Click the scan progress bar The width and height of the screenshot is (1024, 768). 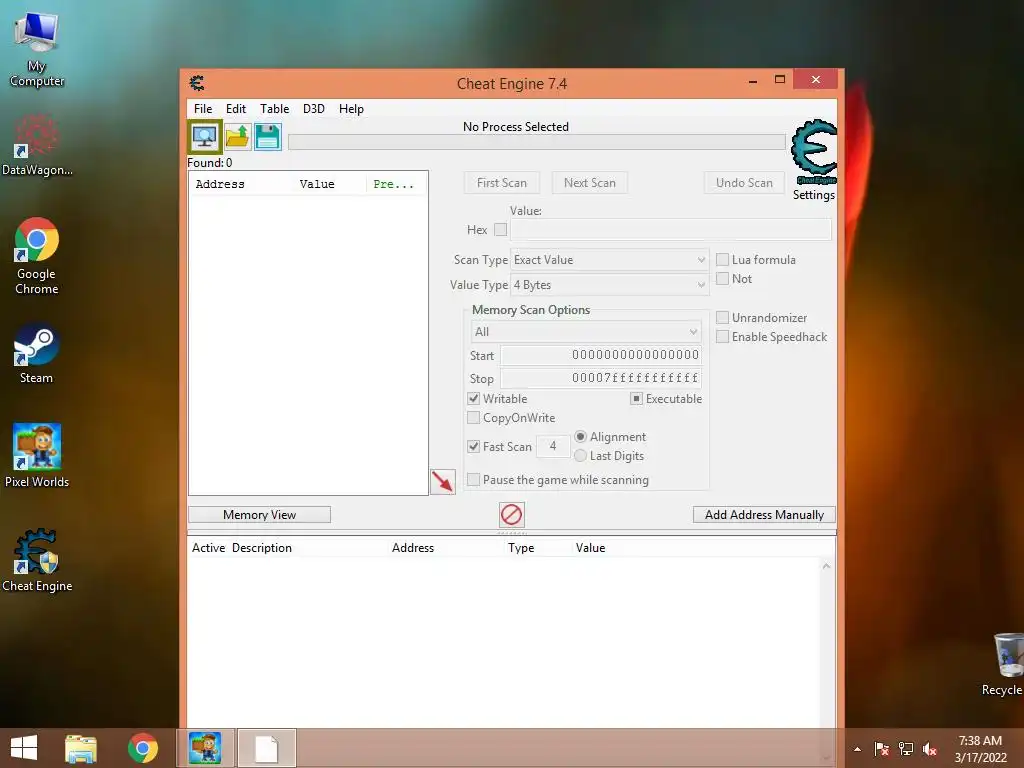pos(537,142)
